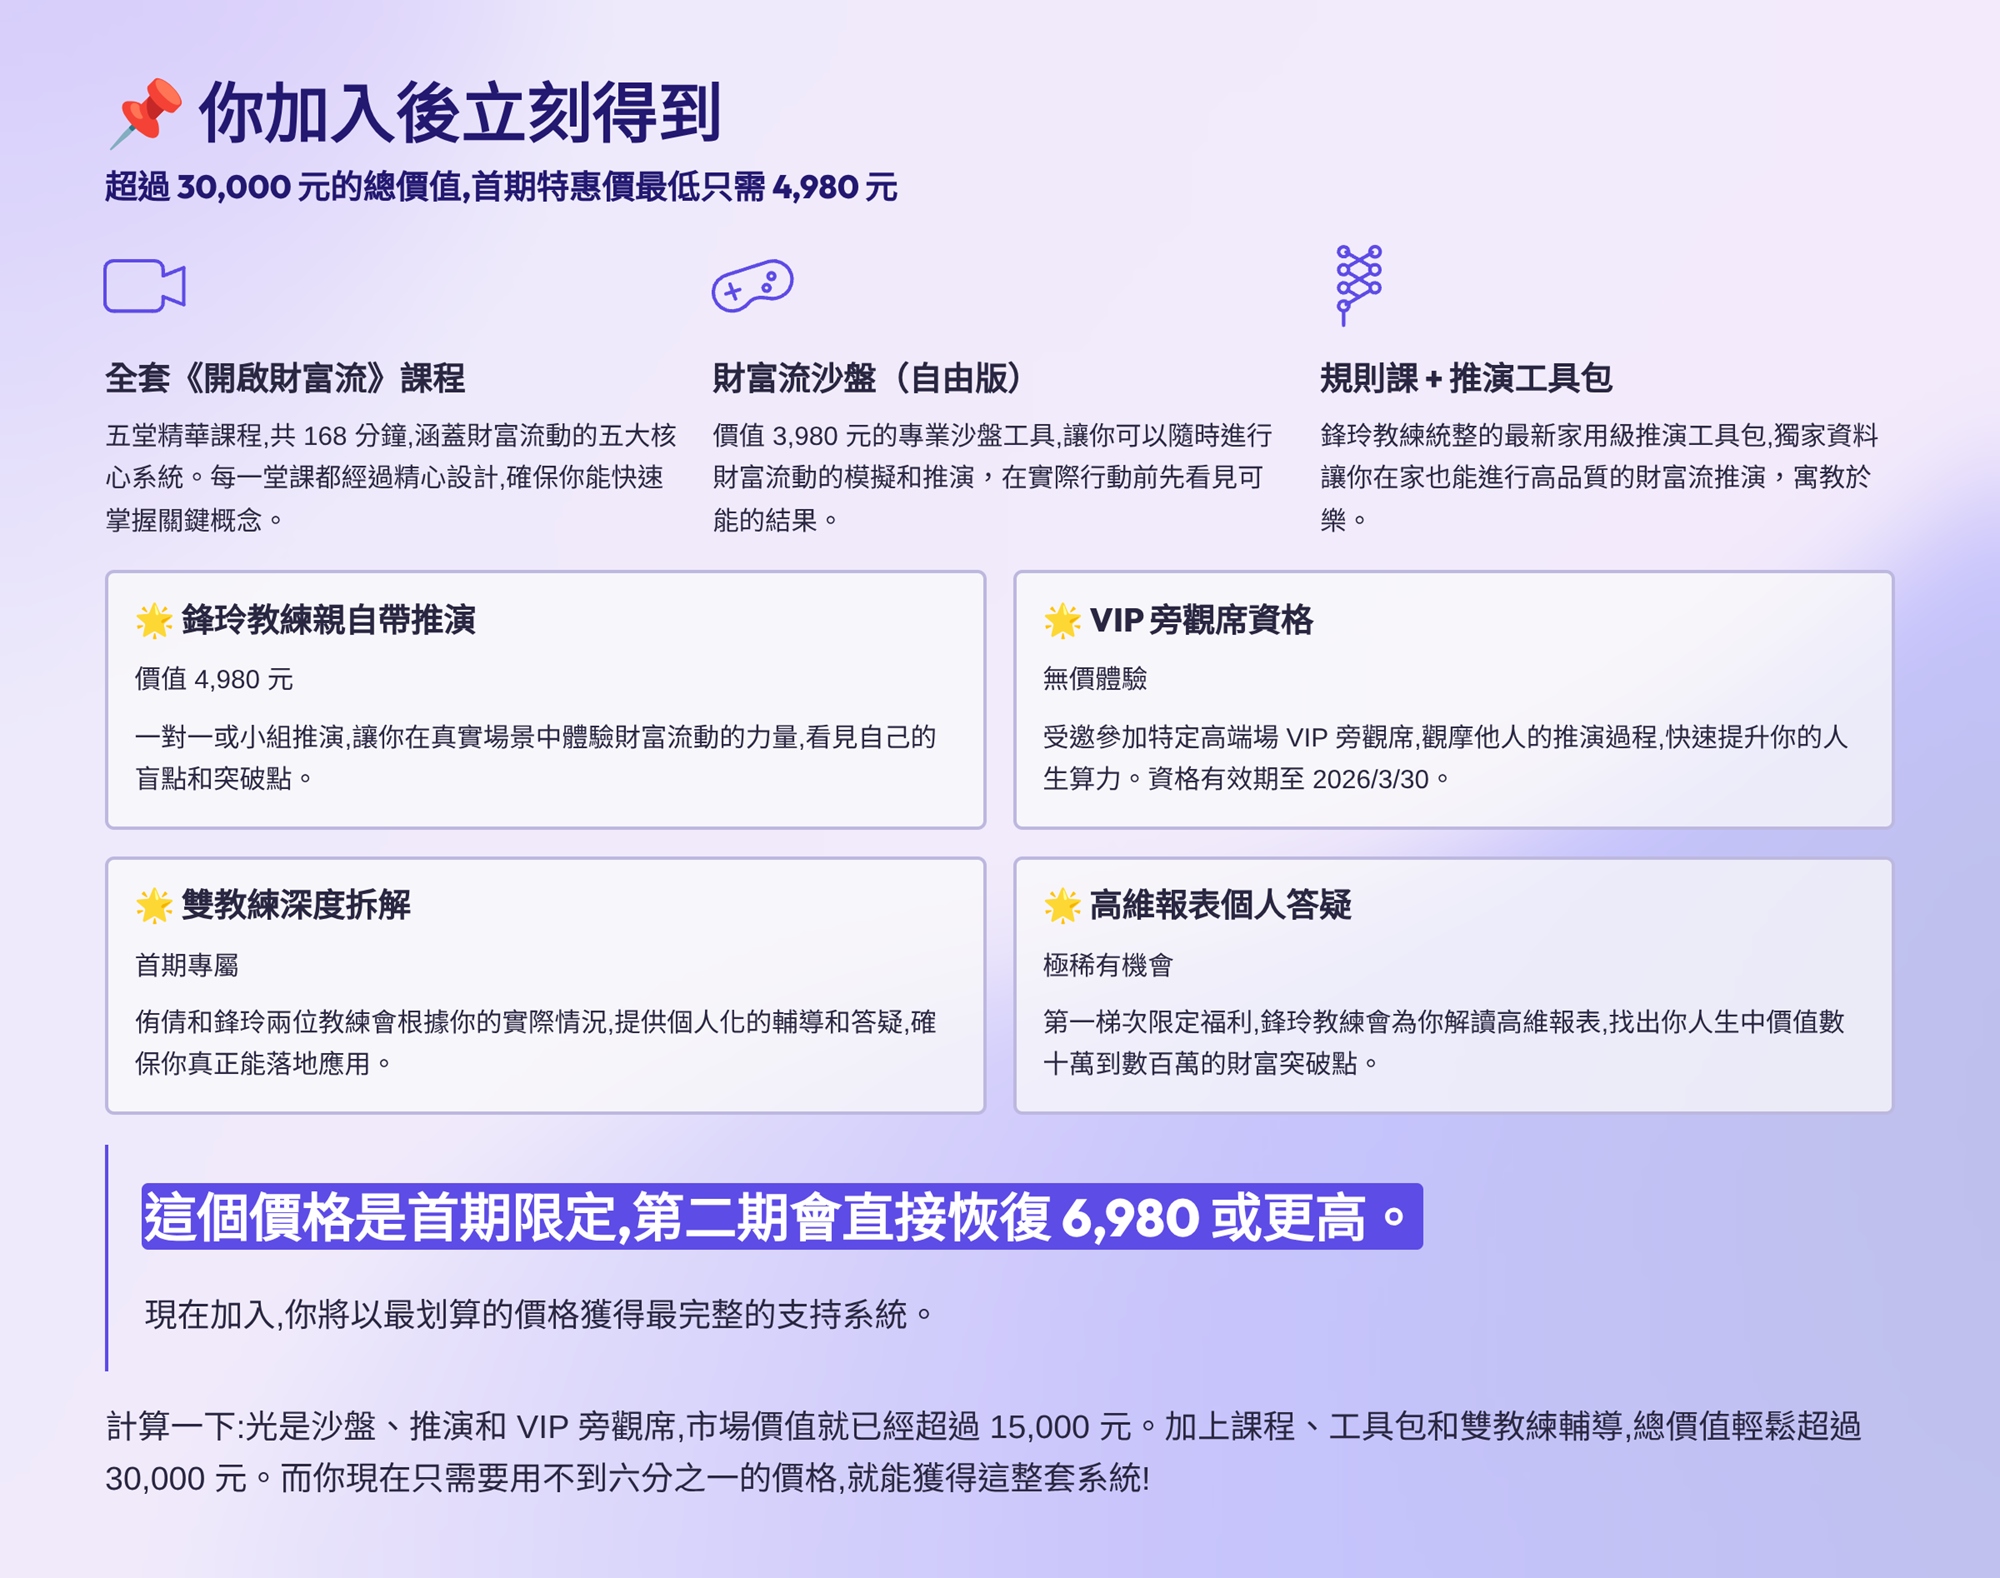Click star icon beside VIP 旁觀席資格
Image resolution: width=2000 pixels, height=1578 pixels.
pyautogui.click(x=1062, y=620)
